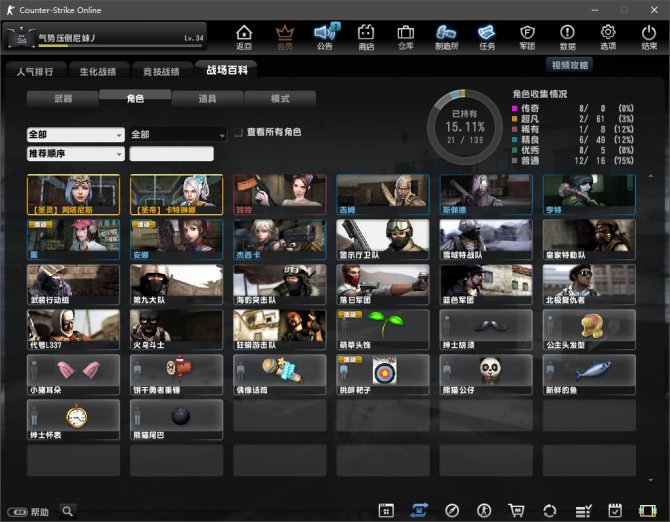Click the magenta 传奇 color swatch

pos(515,109)
